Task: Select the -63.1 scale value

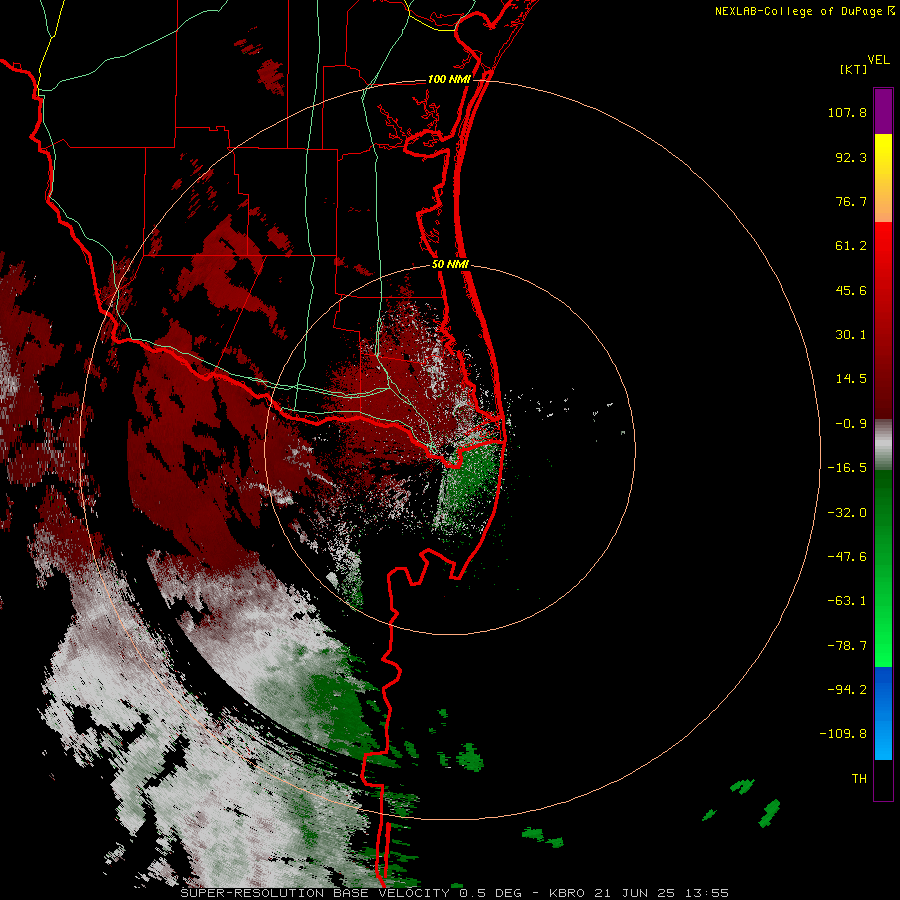Action: pyautogui.click(x=847, y=601)
